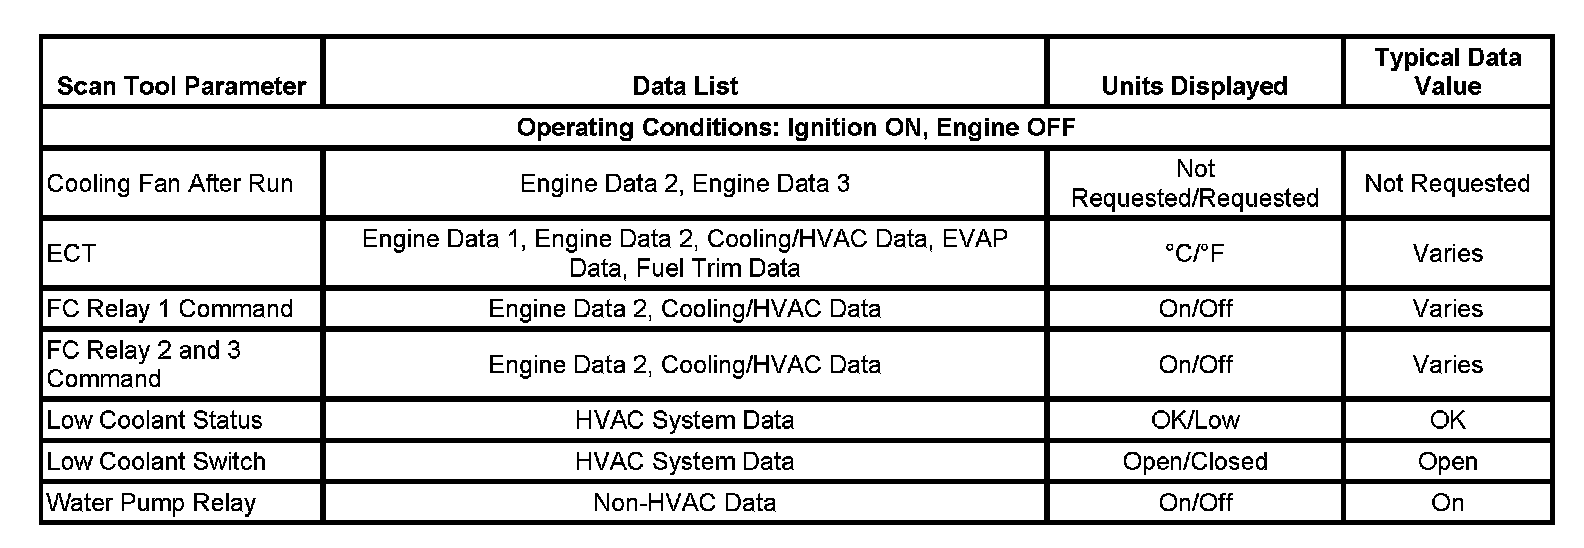The image size is (1584, 548).
Task: Select the FC Relay 1 Command cell
Action: [170, 309]
